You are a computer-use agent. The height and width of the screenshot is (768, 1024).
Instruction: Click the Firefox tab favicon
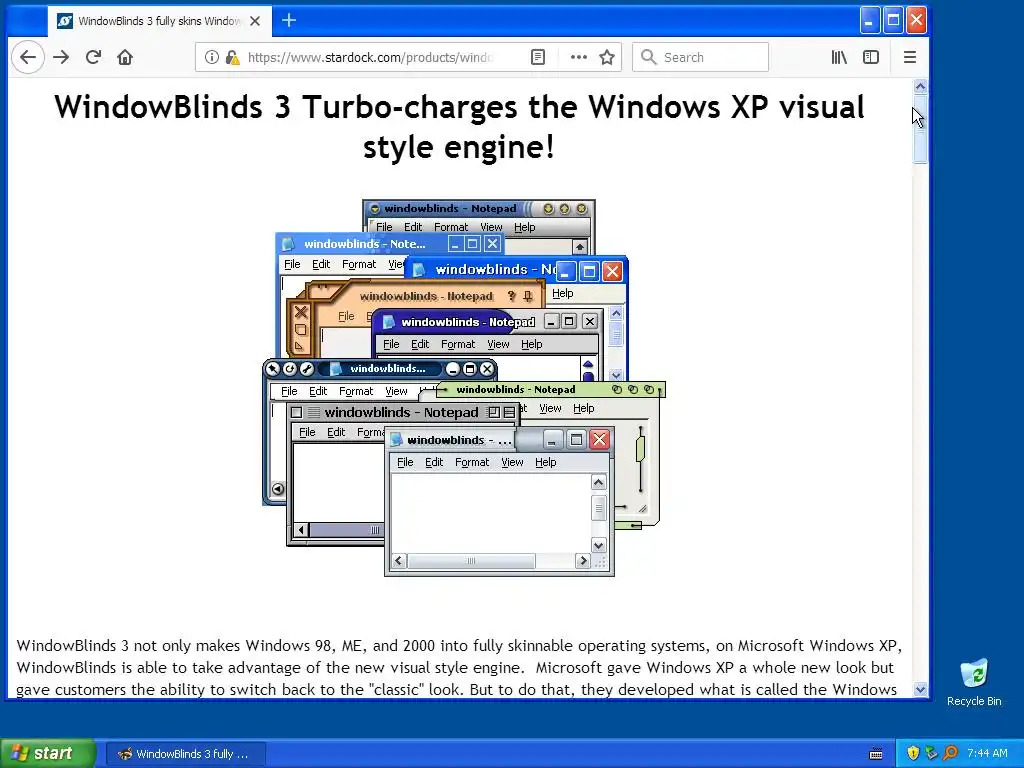(x=65, y=21)
